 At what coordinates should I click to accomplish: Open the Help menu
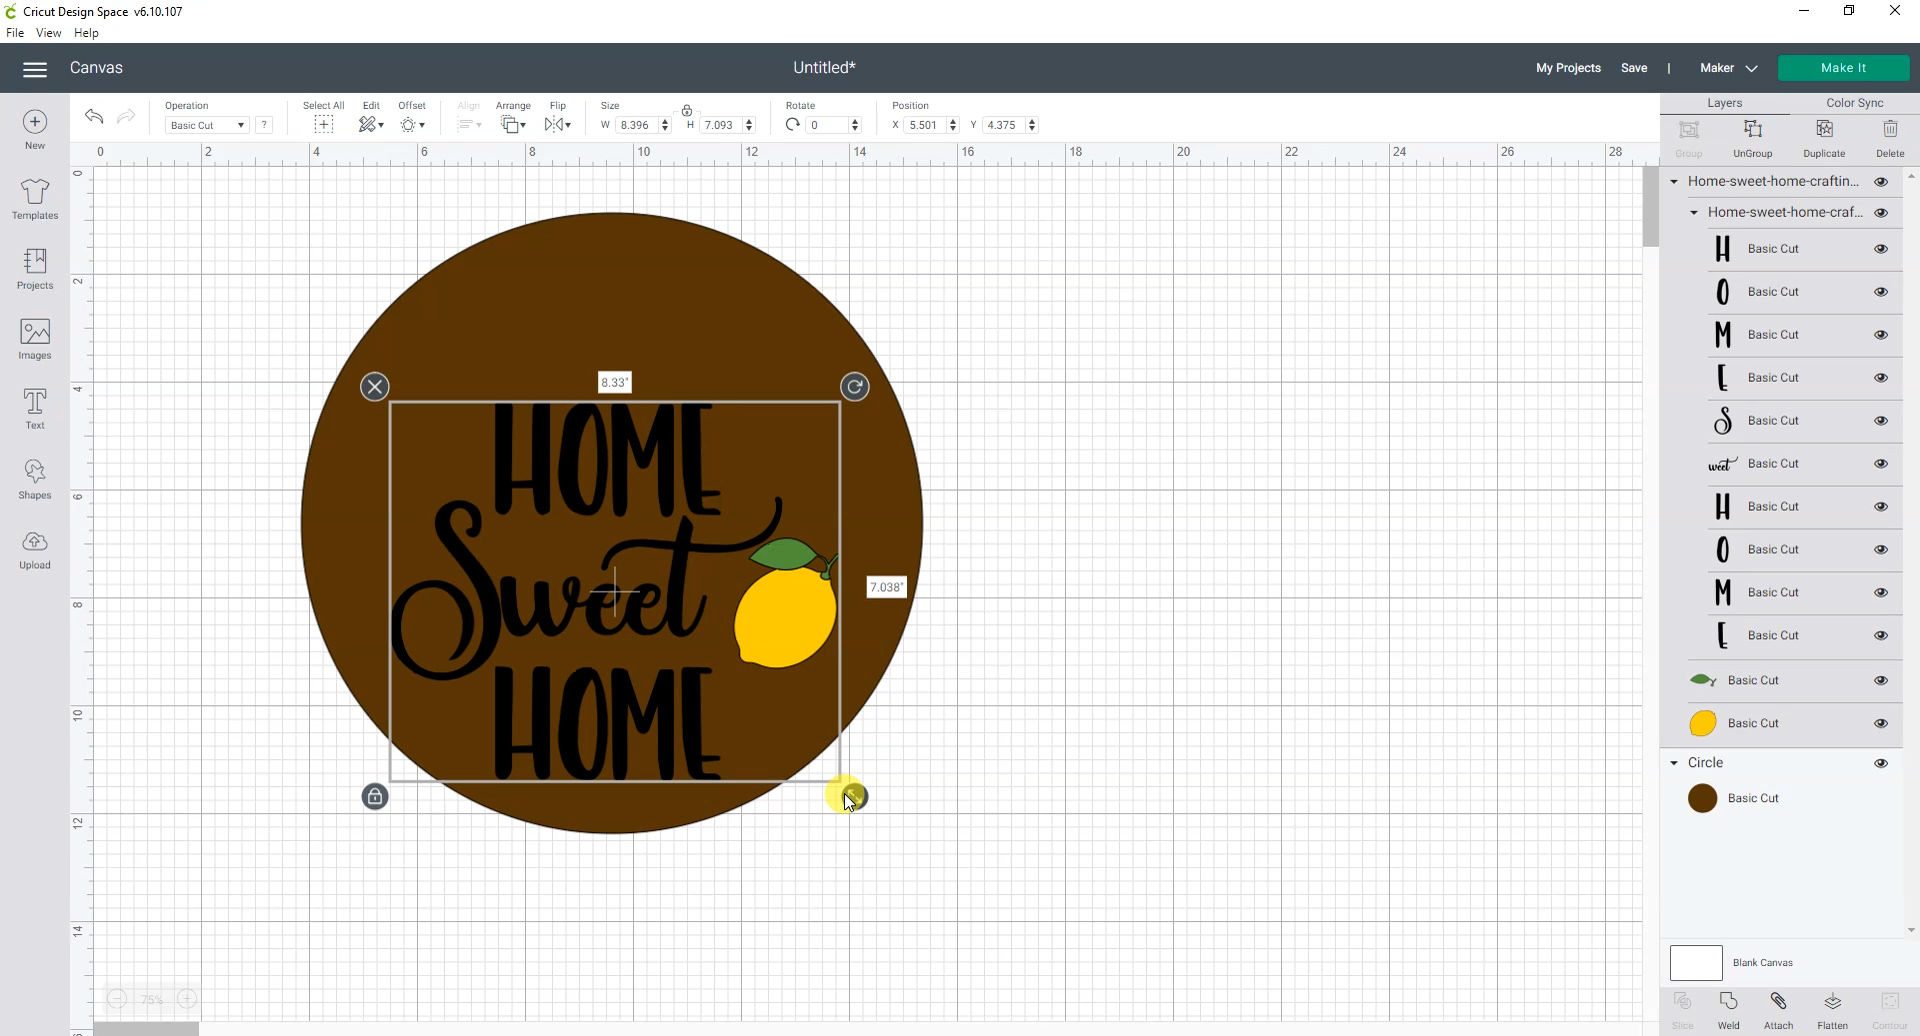click(x=87, y=33)
